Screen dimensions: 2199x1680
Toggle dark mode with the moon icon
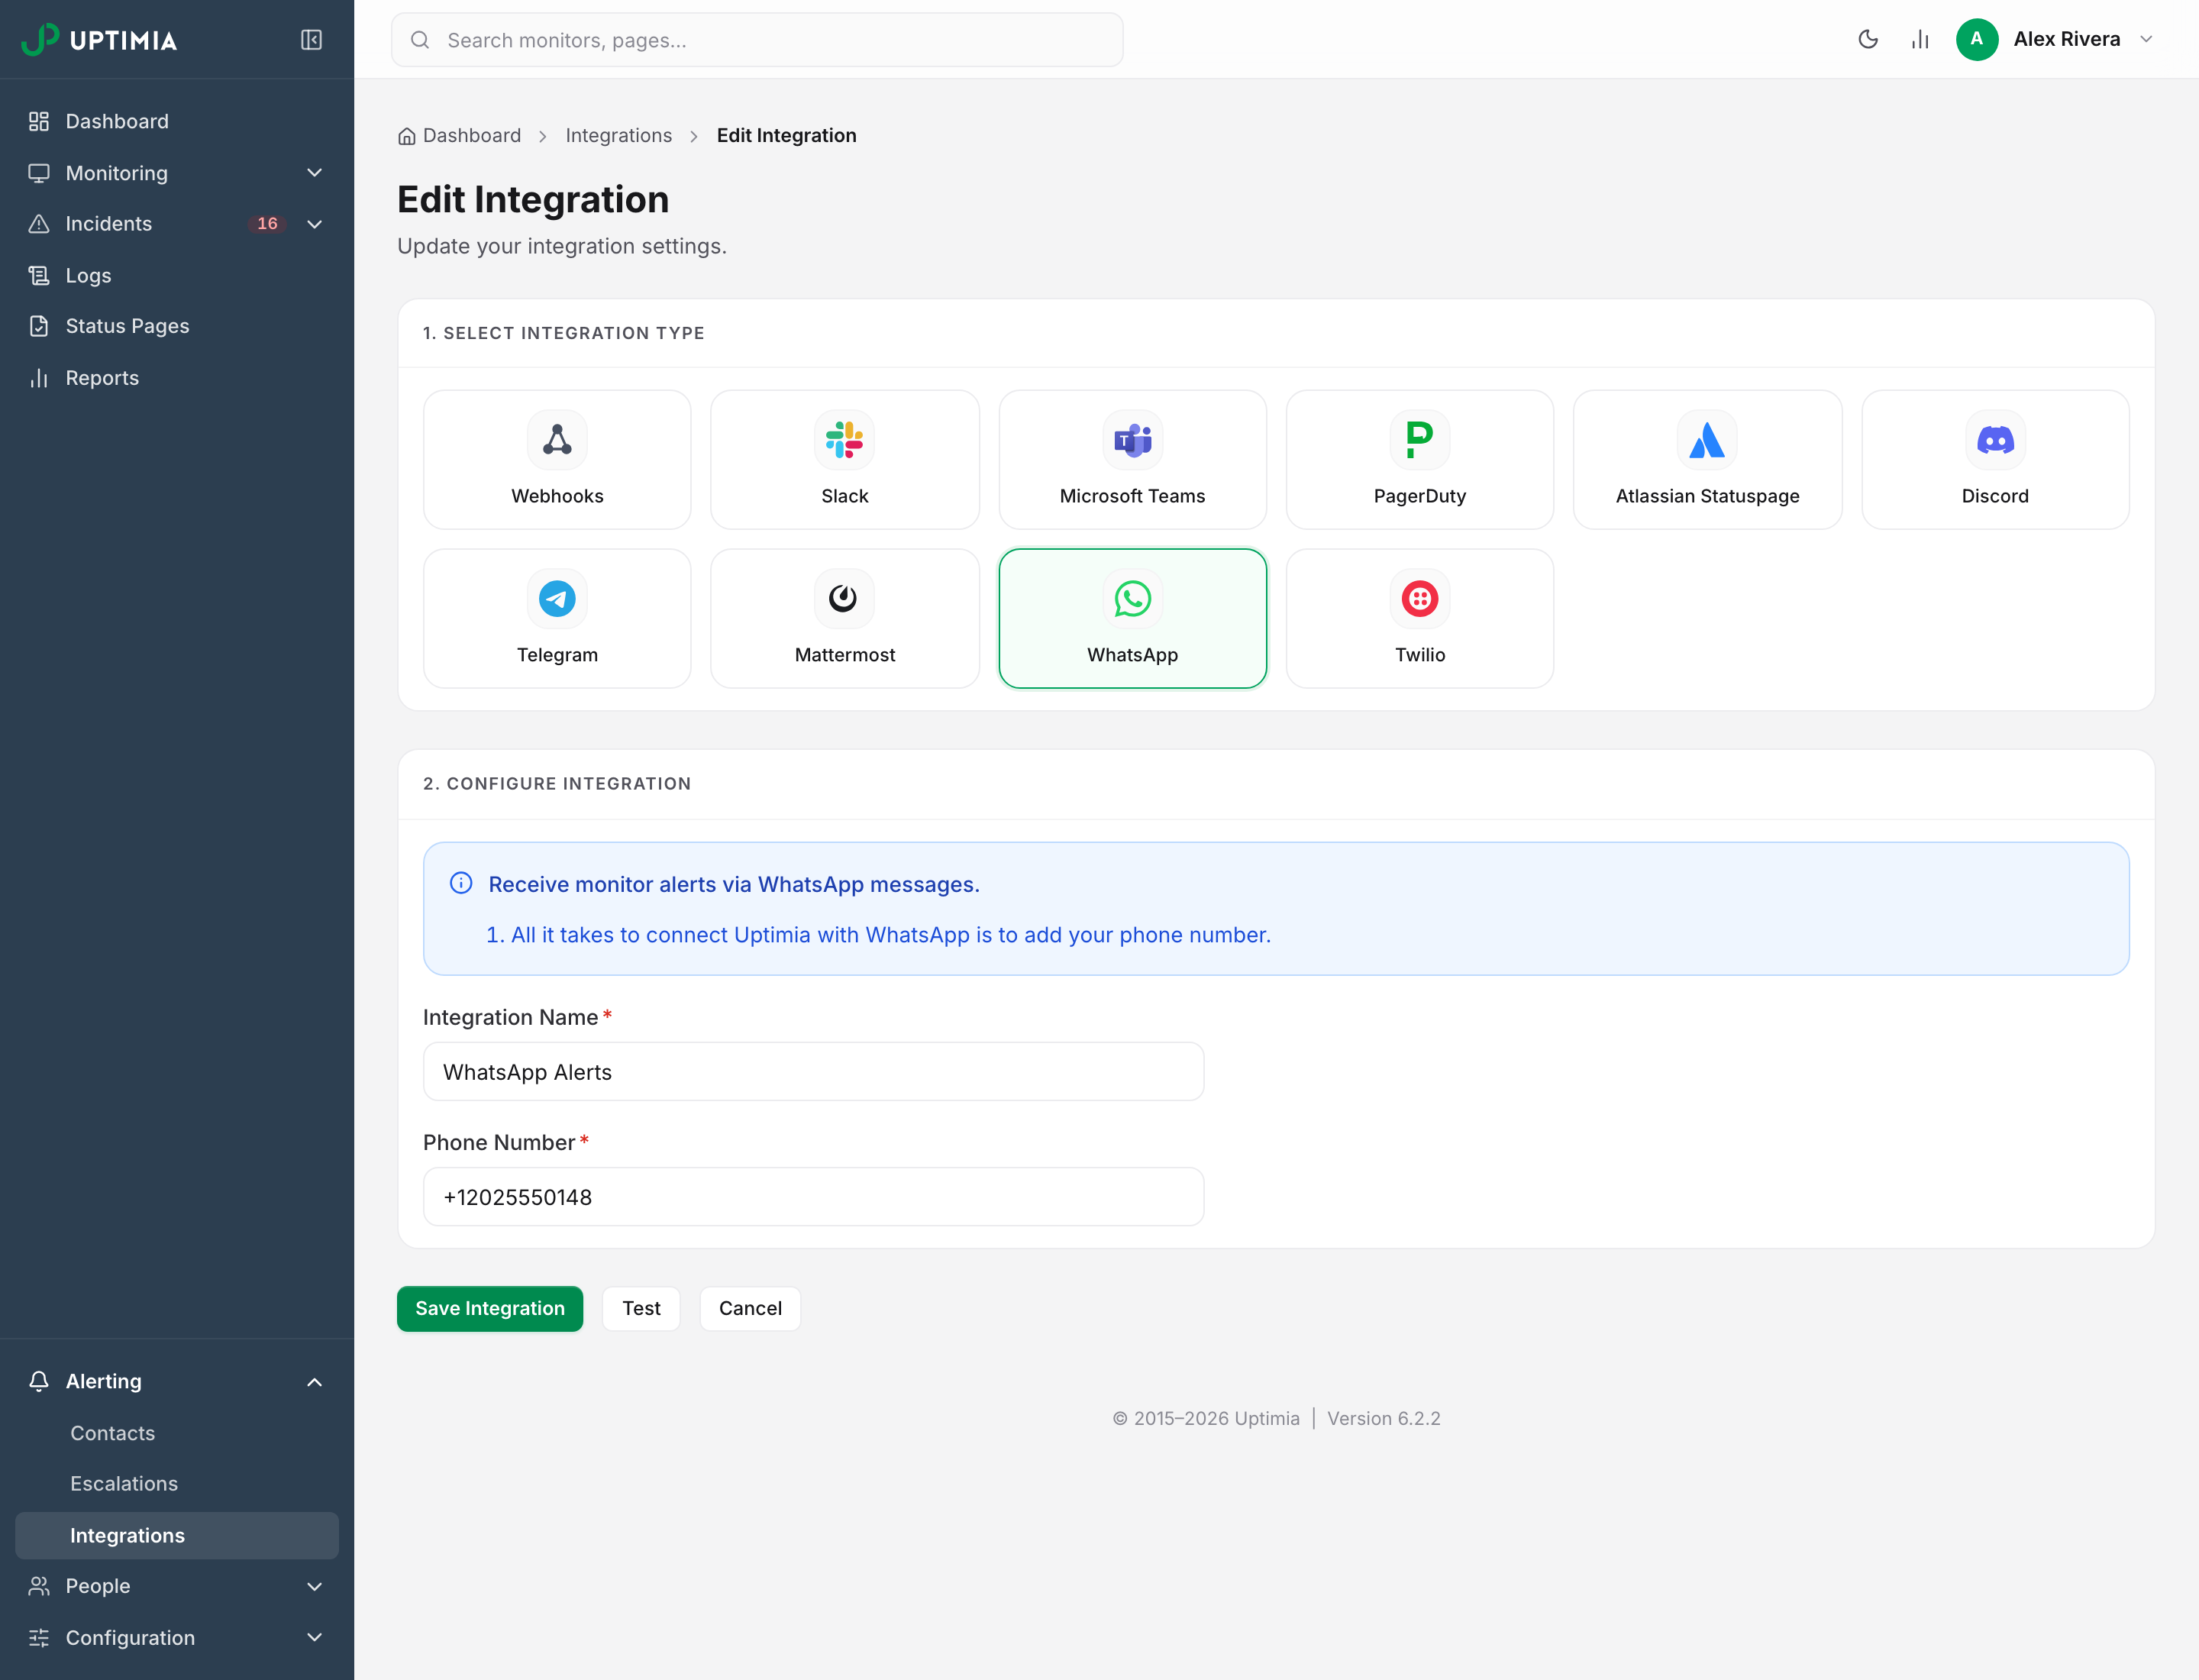[1867, 40]
